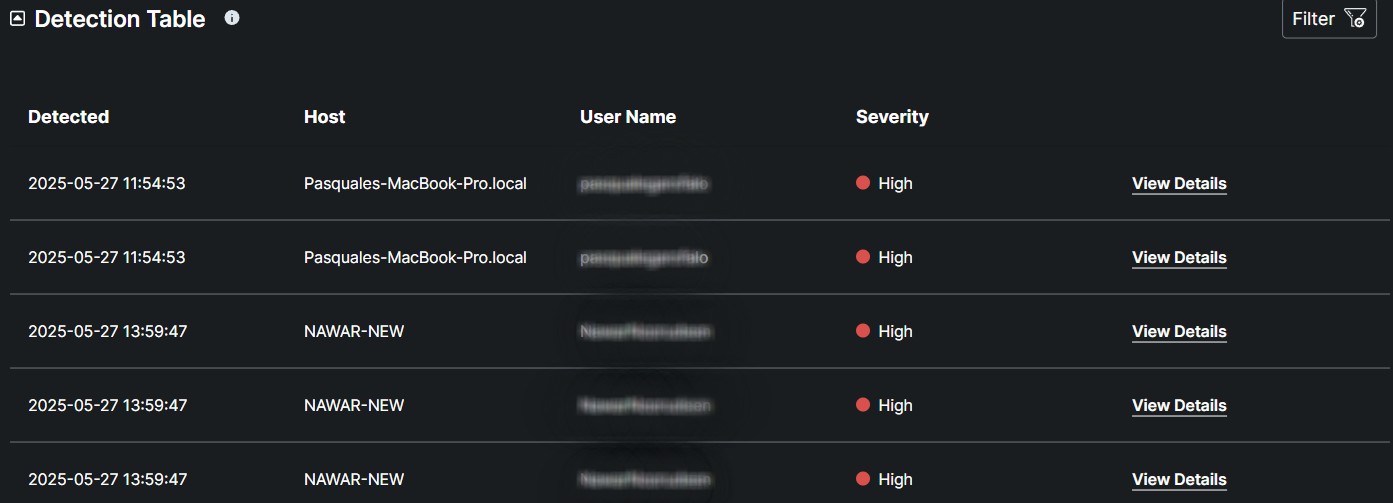Click the Host column header
This screenshot has height=503, width=1393.
324,117
